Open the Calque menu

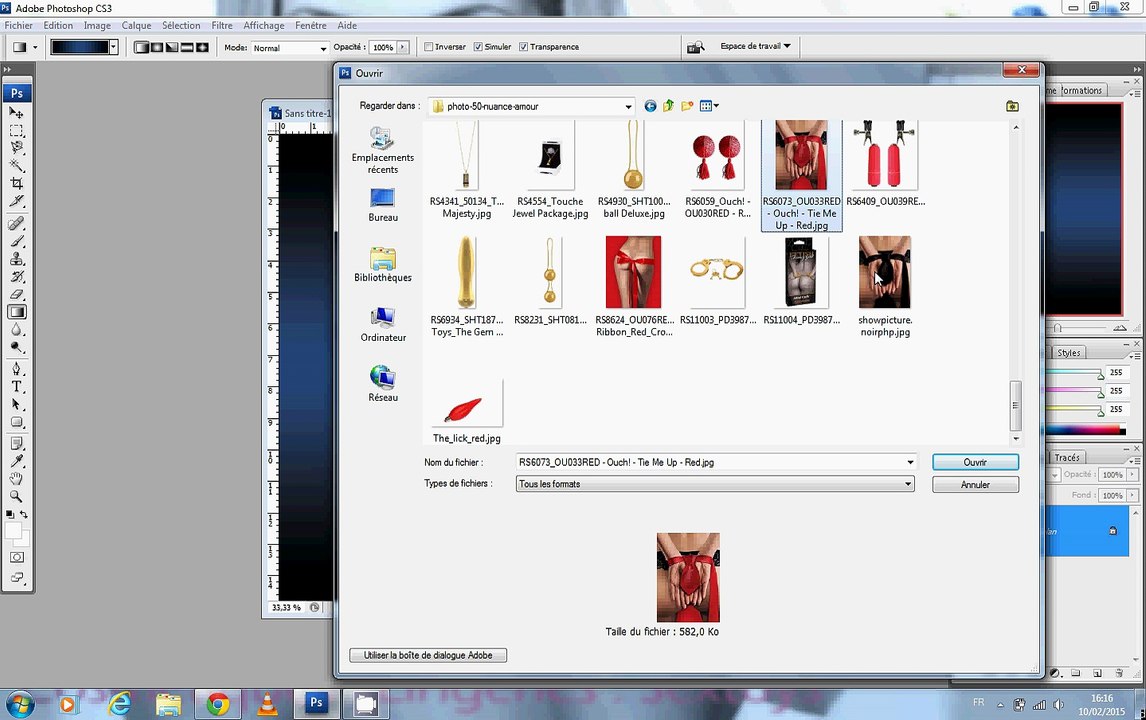[136, 25]
